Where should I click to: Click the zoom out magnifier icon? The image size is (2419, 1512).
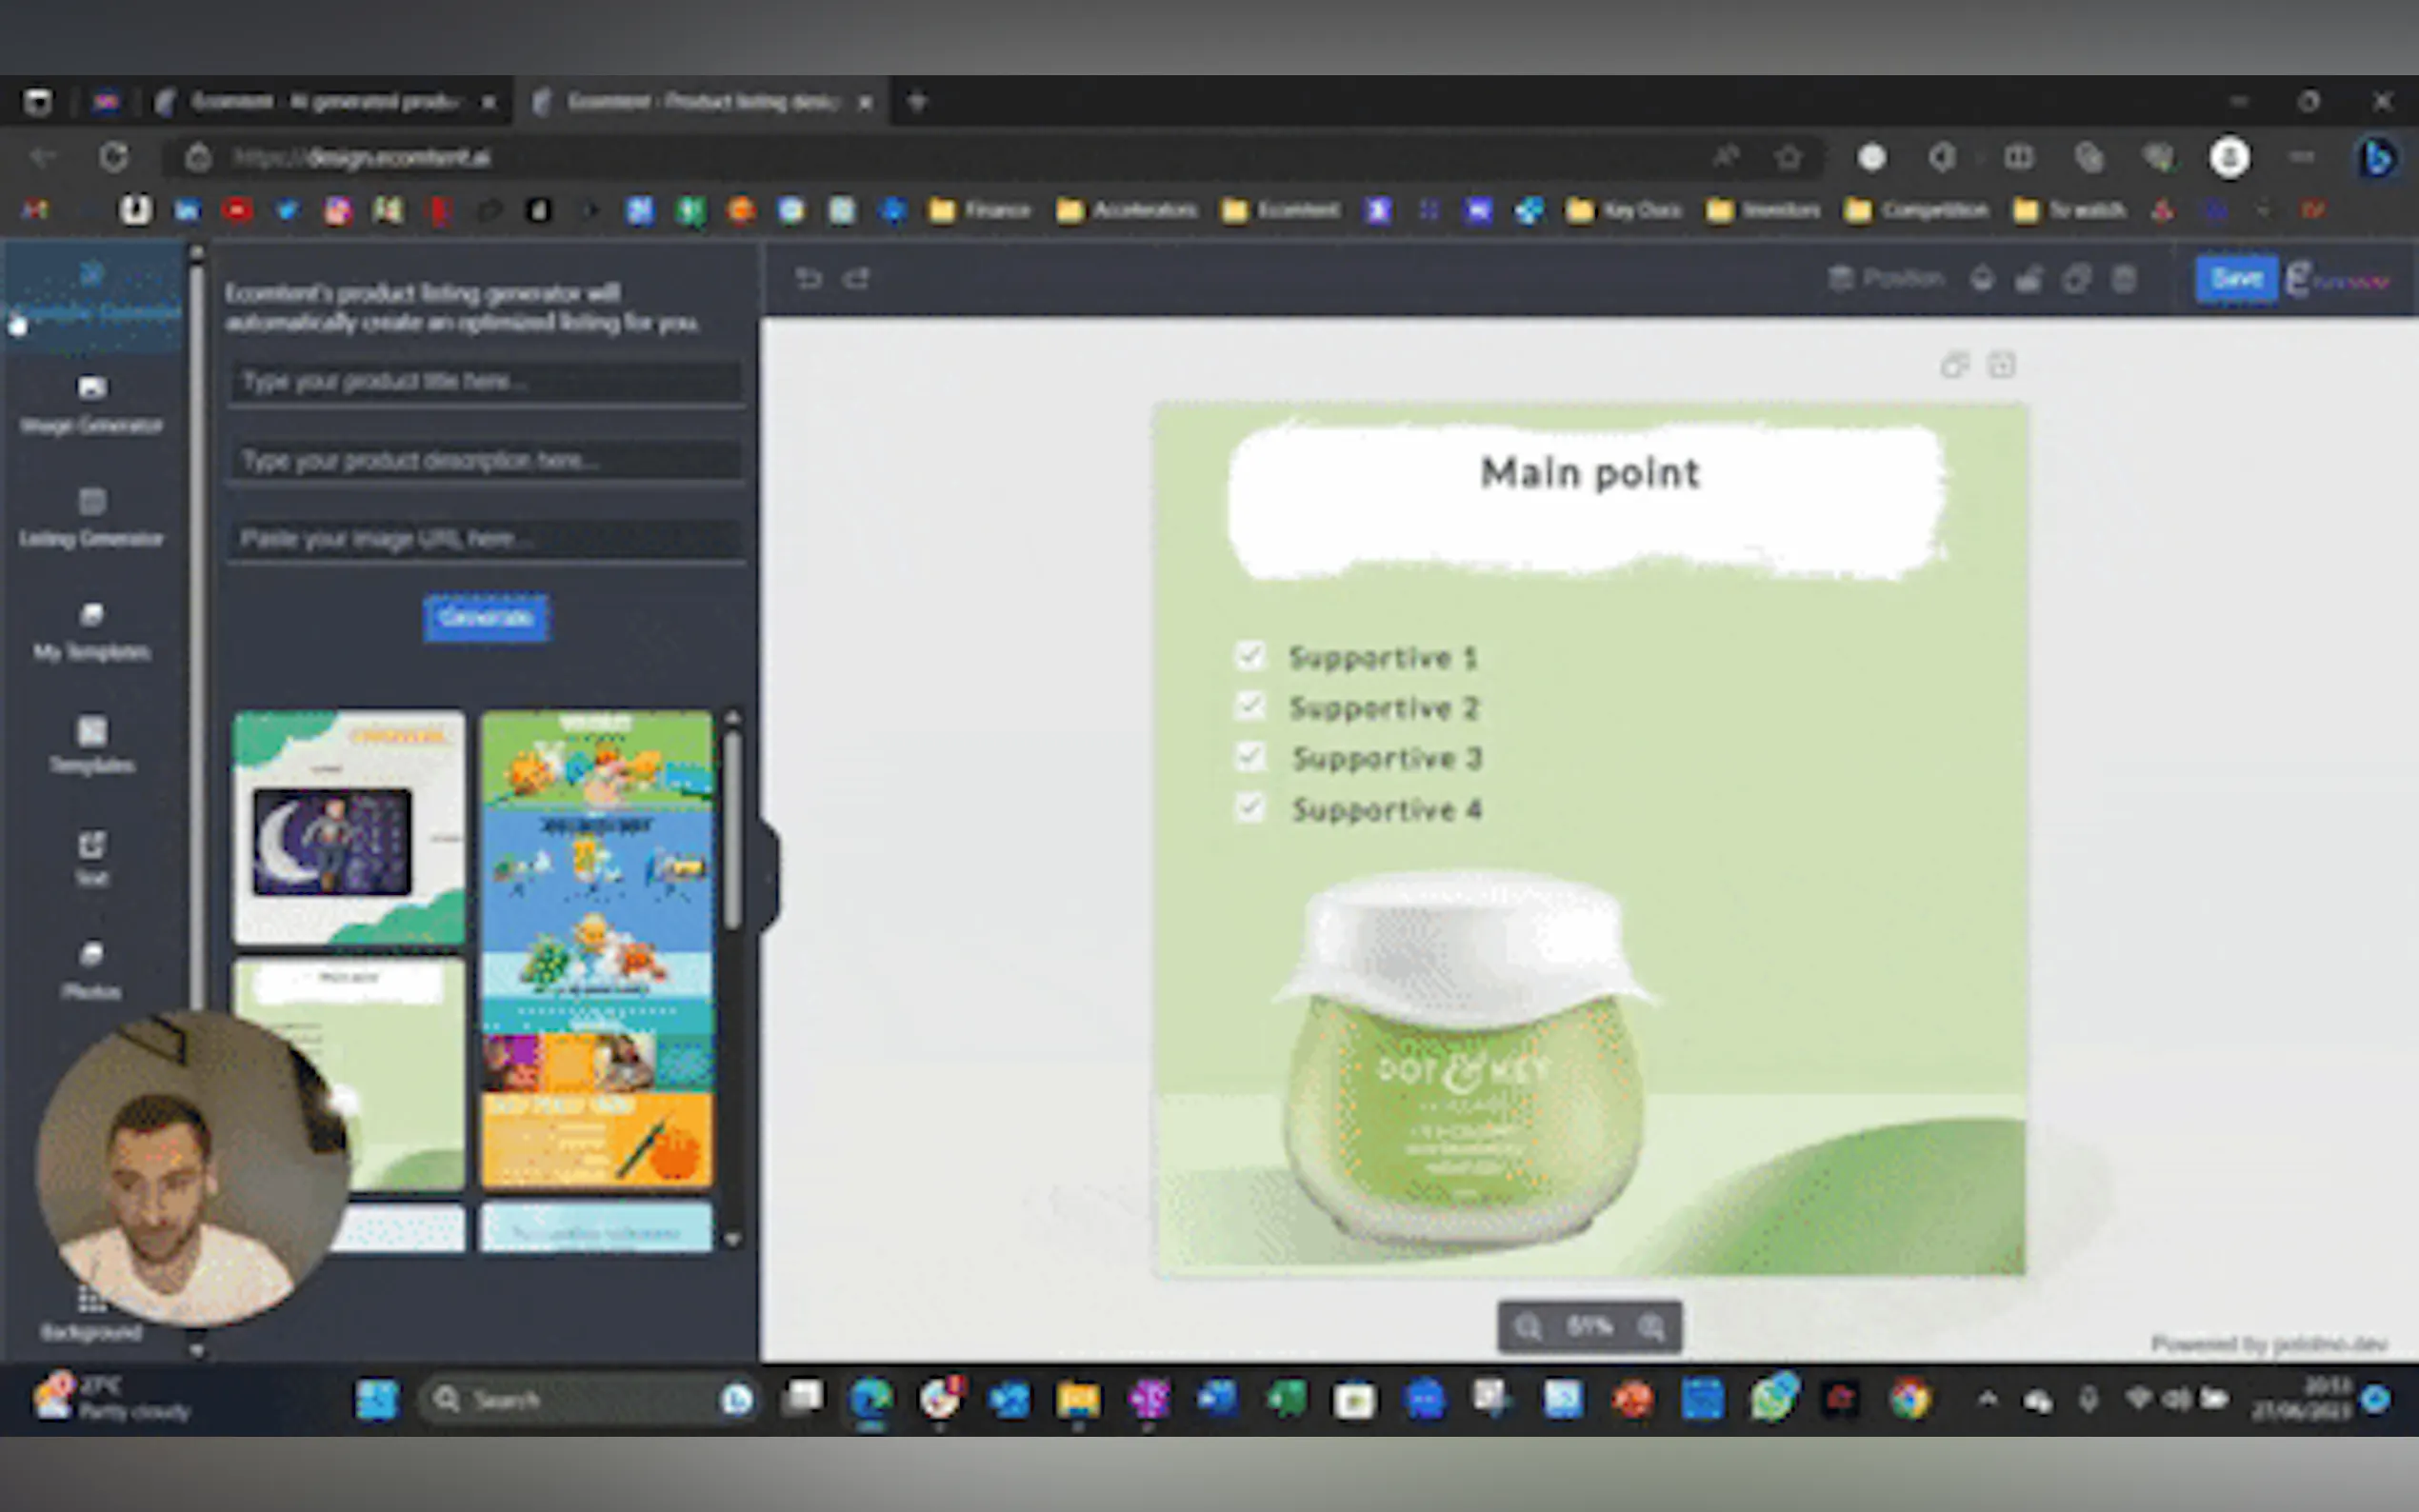pyautogui.click(x=1527, y=1327)
